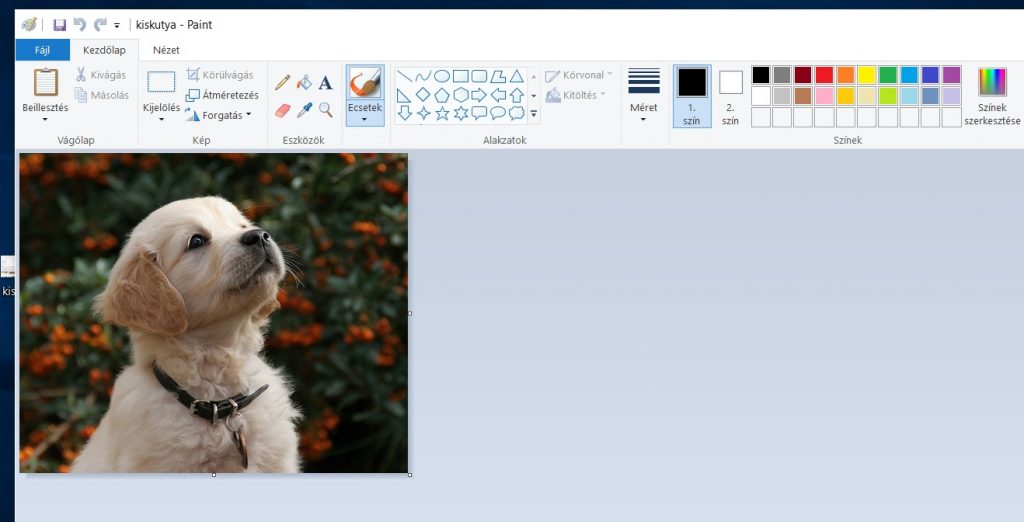1024x522 pixels.
Task: Choose the Fill with color bucket tool
Action: 304,82
